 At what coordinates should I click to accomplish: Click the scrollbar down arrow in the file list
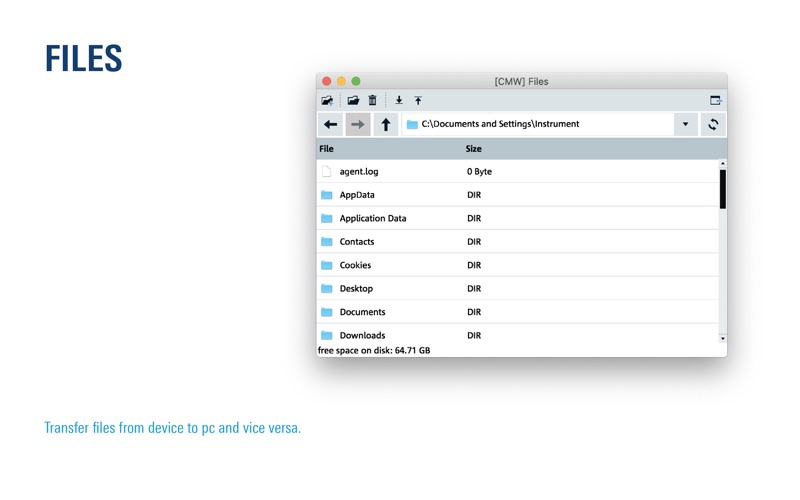(723, 339)
